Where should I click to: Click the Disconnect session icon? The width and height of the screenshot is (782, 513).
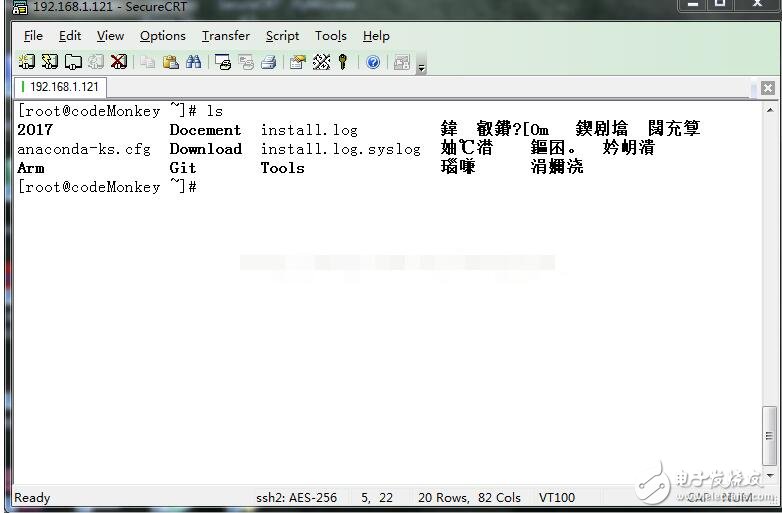(x=119, y=62)
